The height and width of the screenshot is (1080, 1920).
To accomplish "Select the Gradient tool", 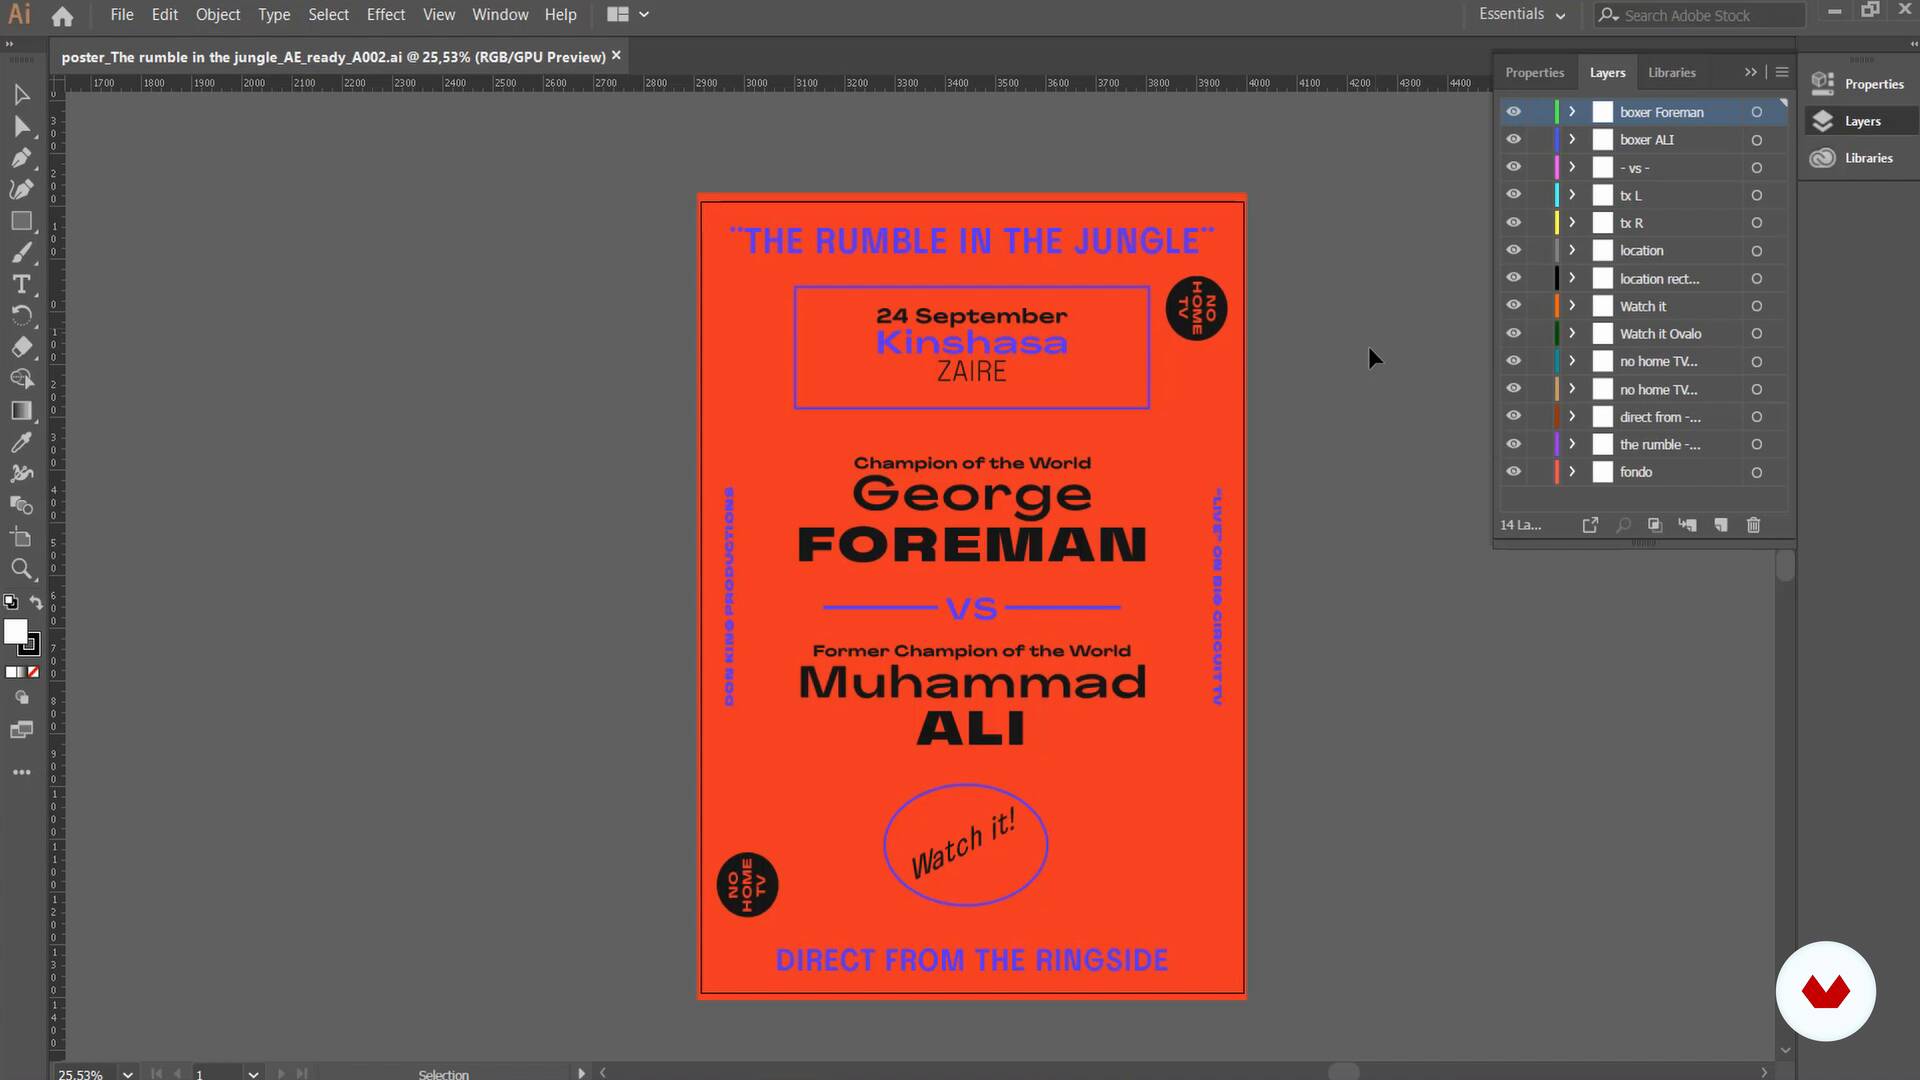I will click(21, 411).
